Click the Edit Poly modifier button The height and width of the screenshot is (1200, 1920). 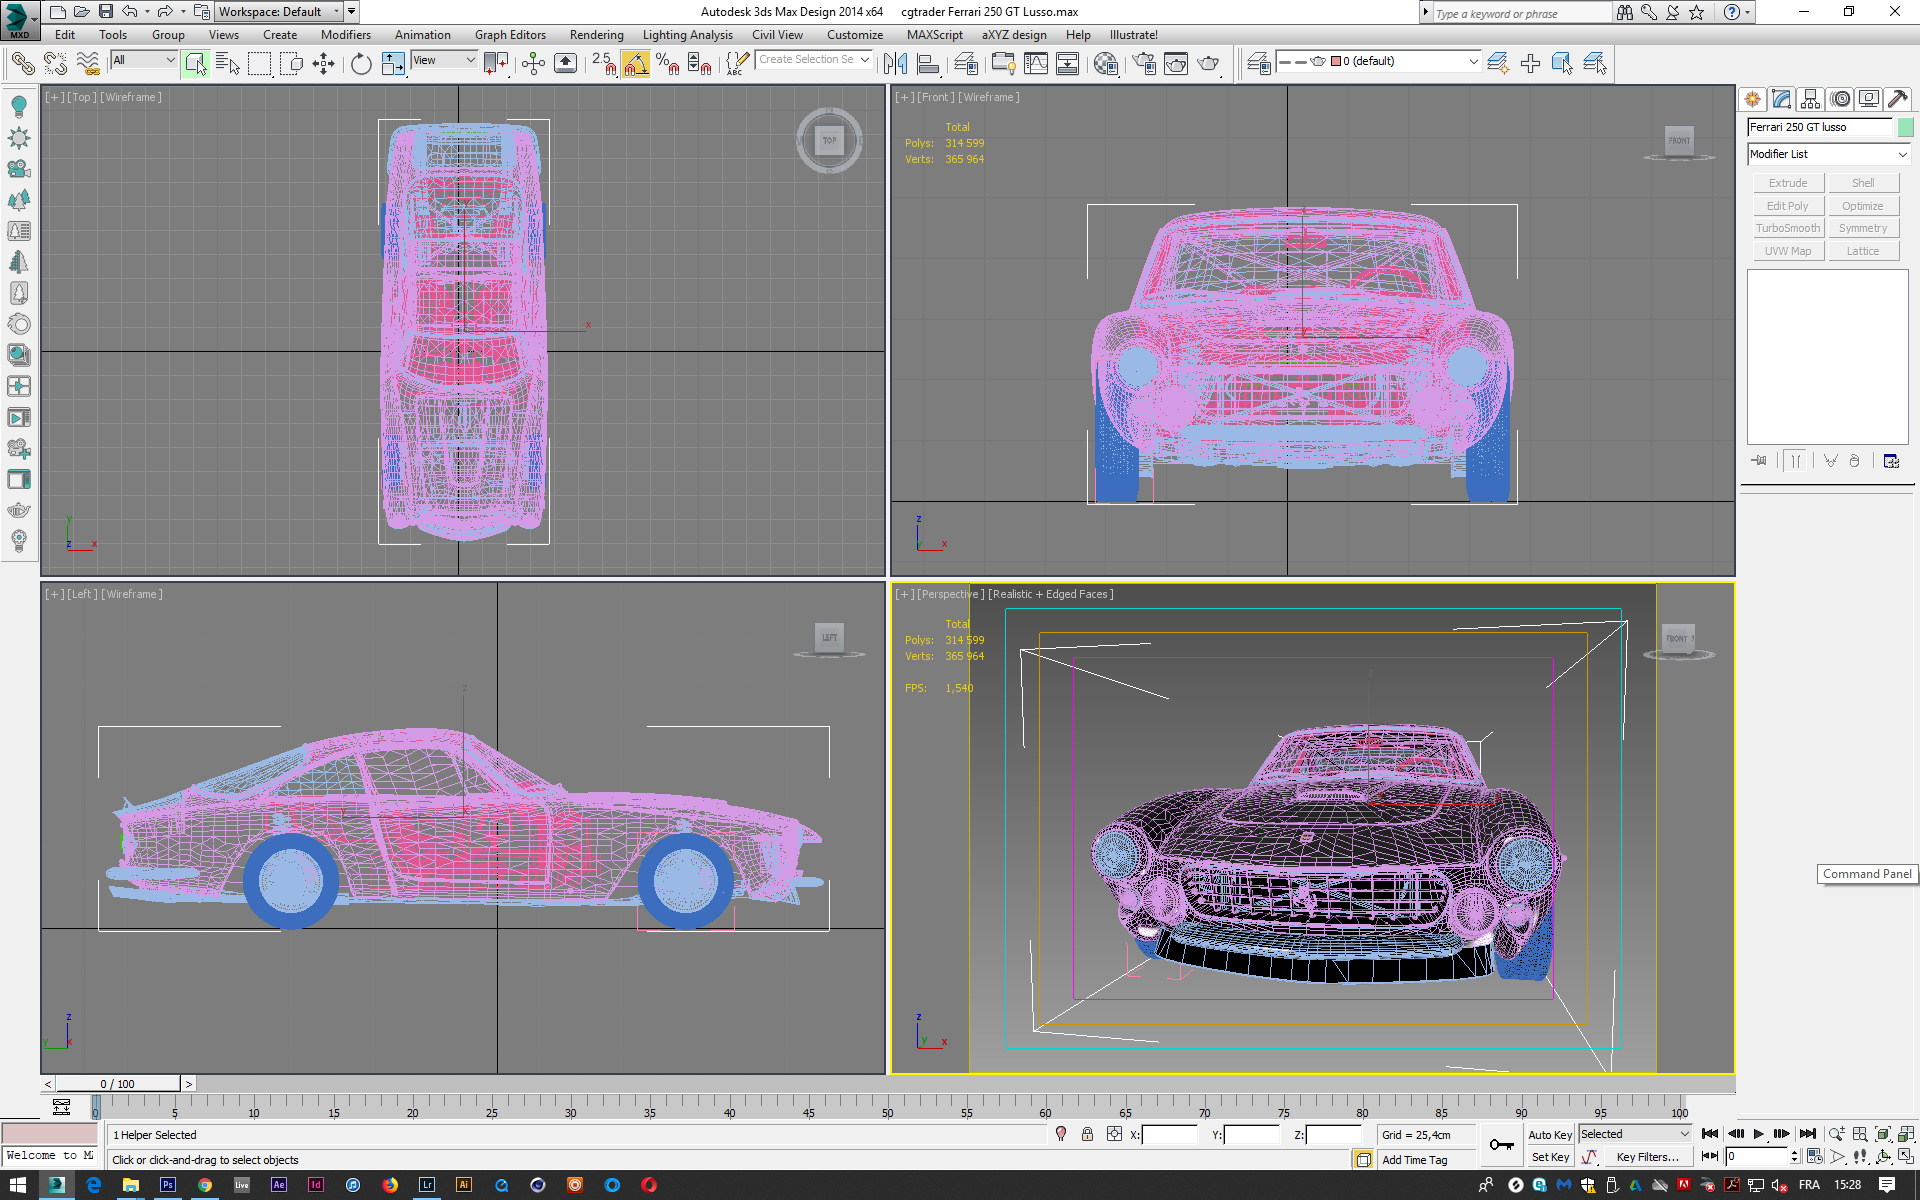1788,206
